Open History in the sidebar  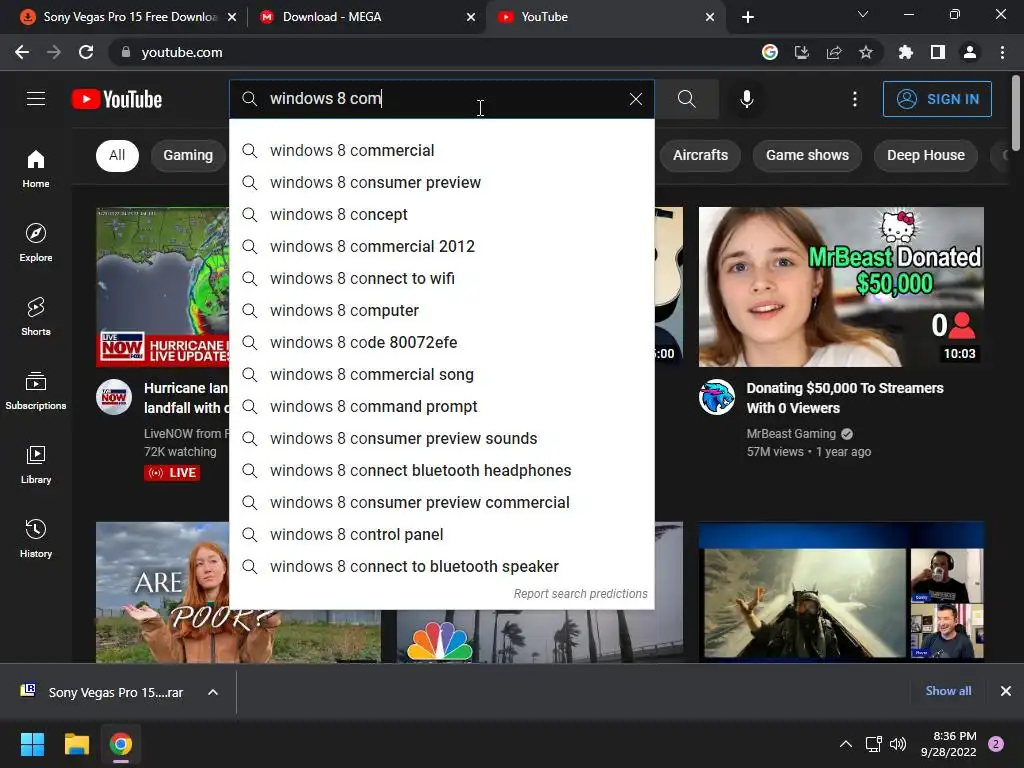36,539
